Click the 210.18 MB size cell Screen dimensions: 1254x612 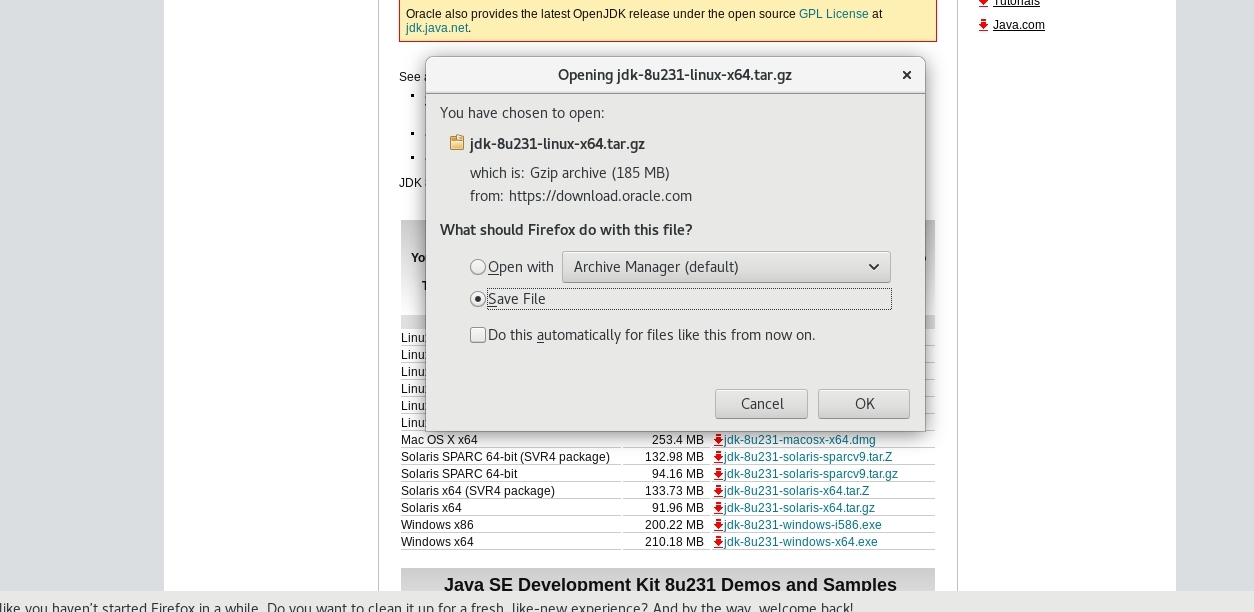674,542
